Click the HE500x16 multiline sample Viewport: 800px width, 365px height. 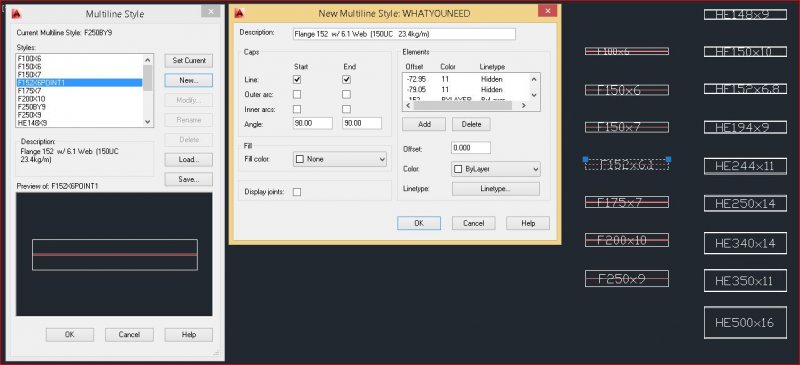(745, 322)
